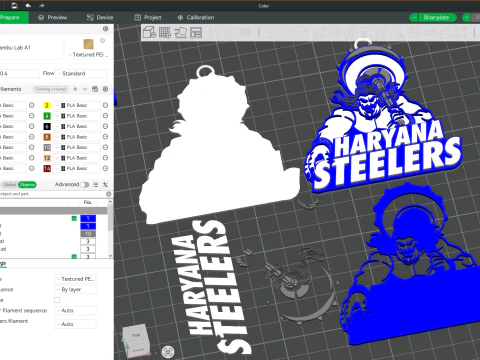Screen dimensions: 480x360
Task: Open filament sequence Auto dropdown
Action: click(75, 311)
